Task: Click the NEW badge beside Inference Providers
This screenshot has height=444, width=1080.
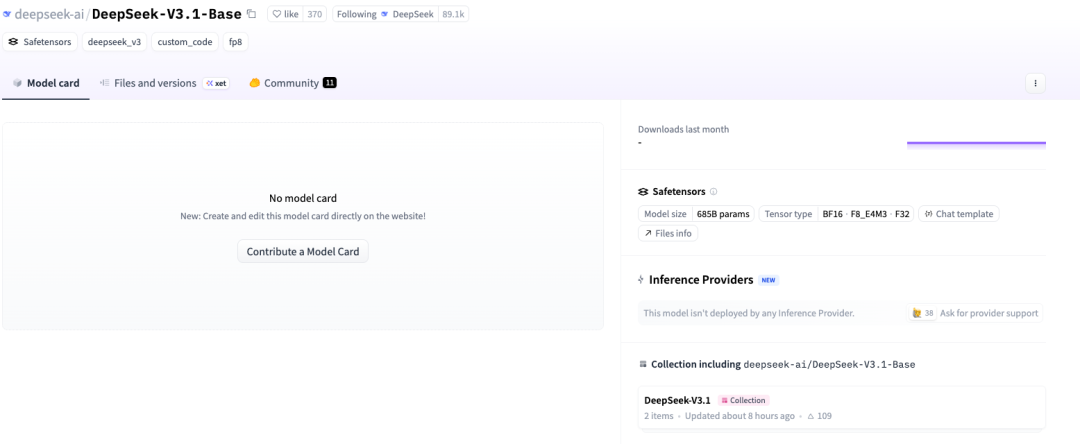Action: (x=768, y=280)
